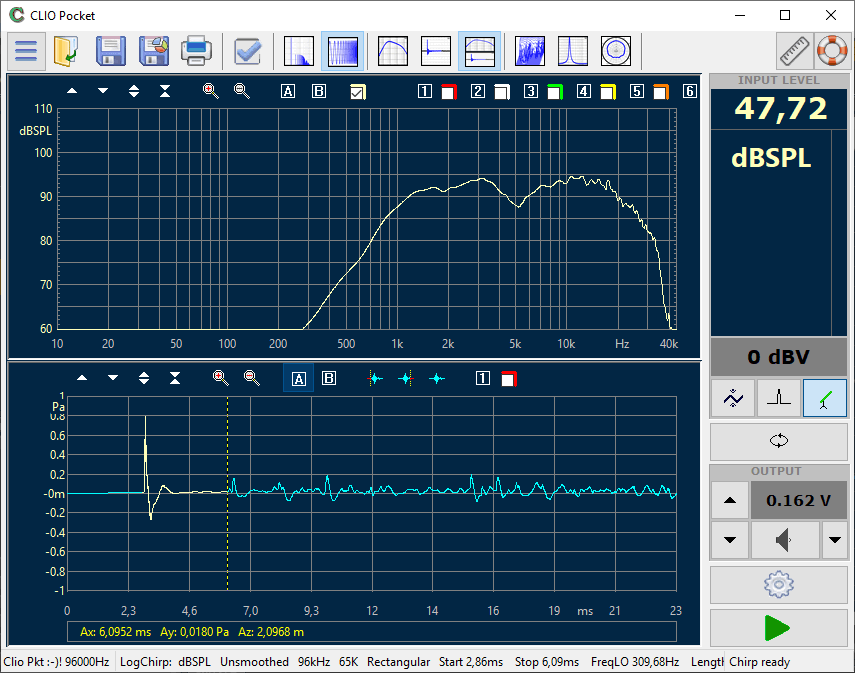Toggle the loop measurement button
This screenshot has height=673, width=855.
pos(778,441)
